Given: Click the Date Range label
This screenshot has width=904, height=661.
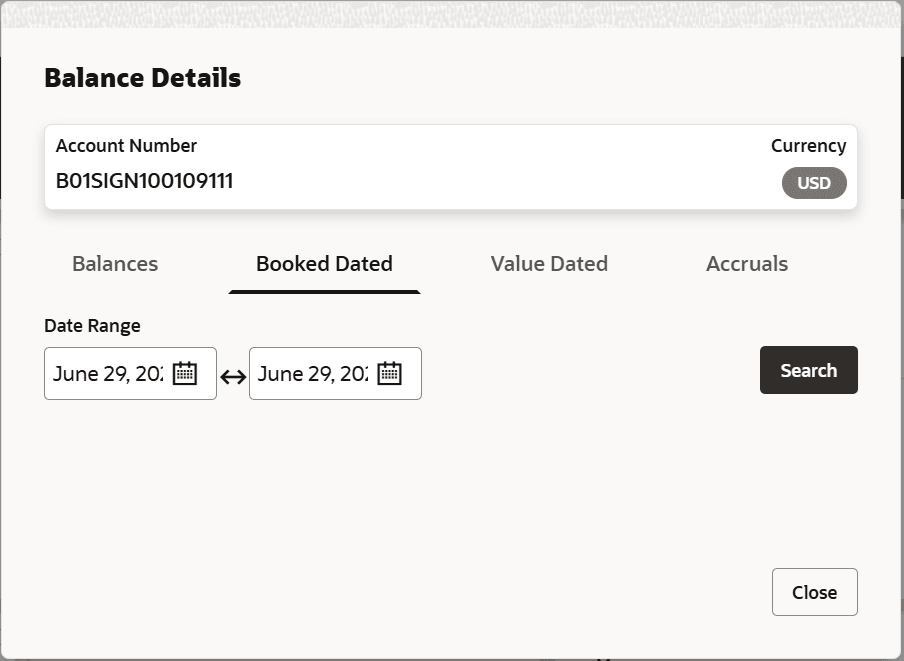Looking at the screenshot, I should tap(92, 325).
